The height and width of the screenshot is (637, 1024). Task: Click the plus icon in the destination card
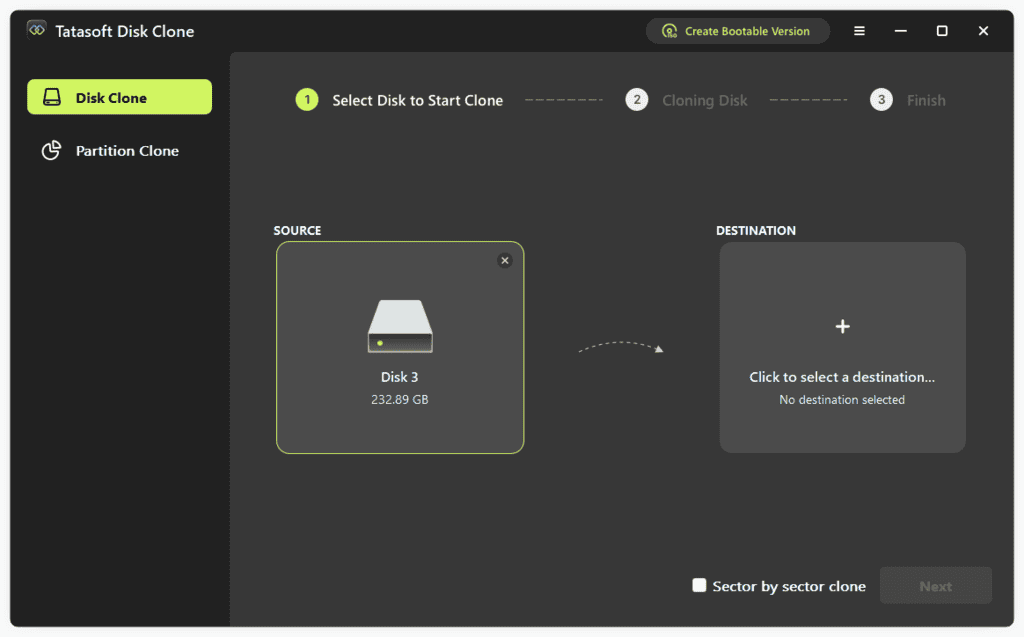point(842,326)
